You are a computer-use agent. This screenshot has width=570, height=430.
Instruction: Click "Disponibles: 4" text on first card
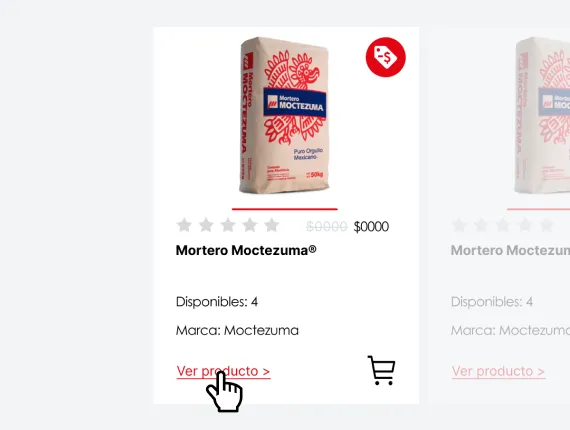217,302
